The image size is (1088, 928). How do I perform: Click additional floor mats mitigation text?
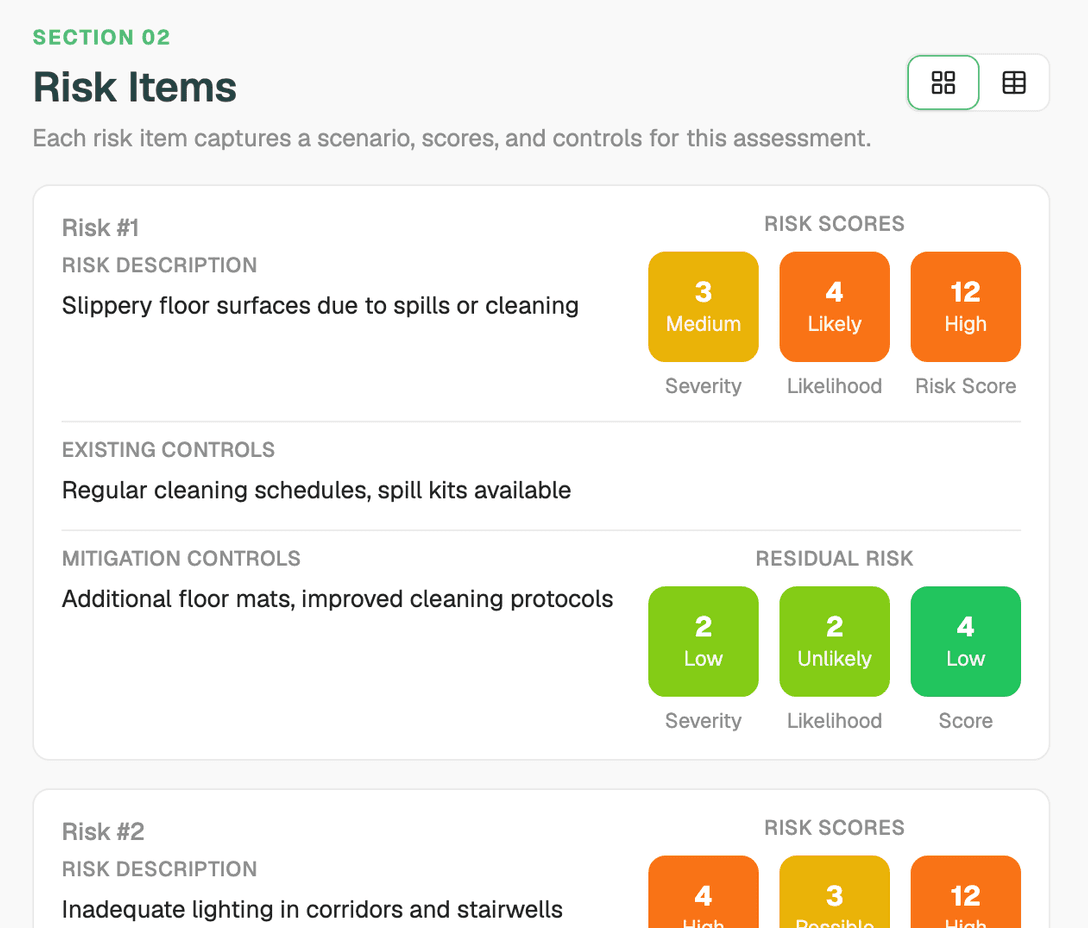[x=337, y=599]
